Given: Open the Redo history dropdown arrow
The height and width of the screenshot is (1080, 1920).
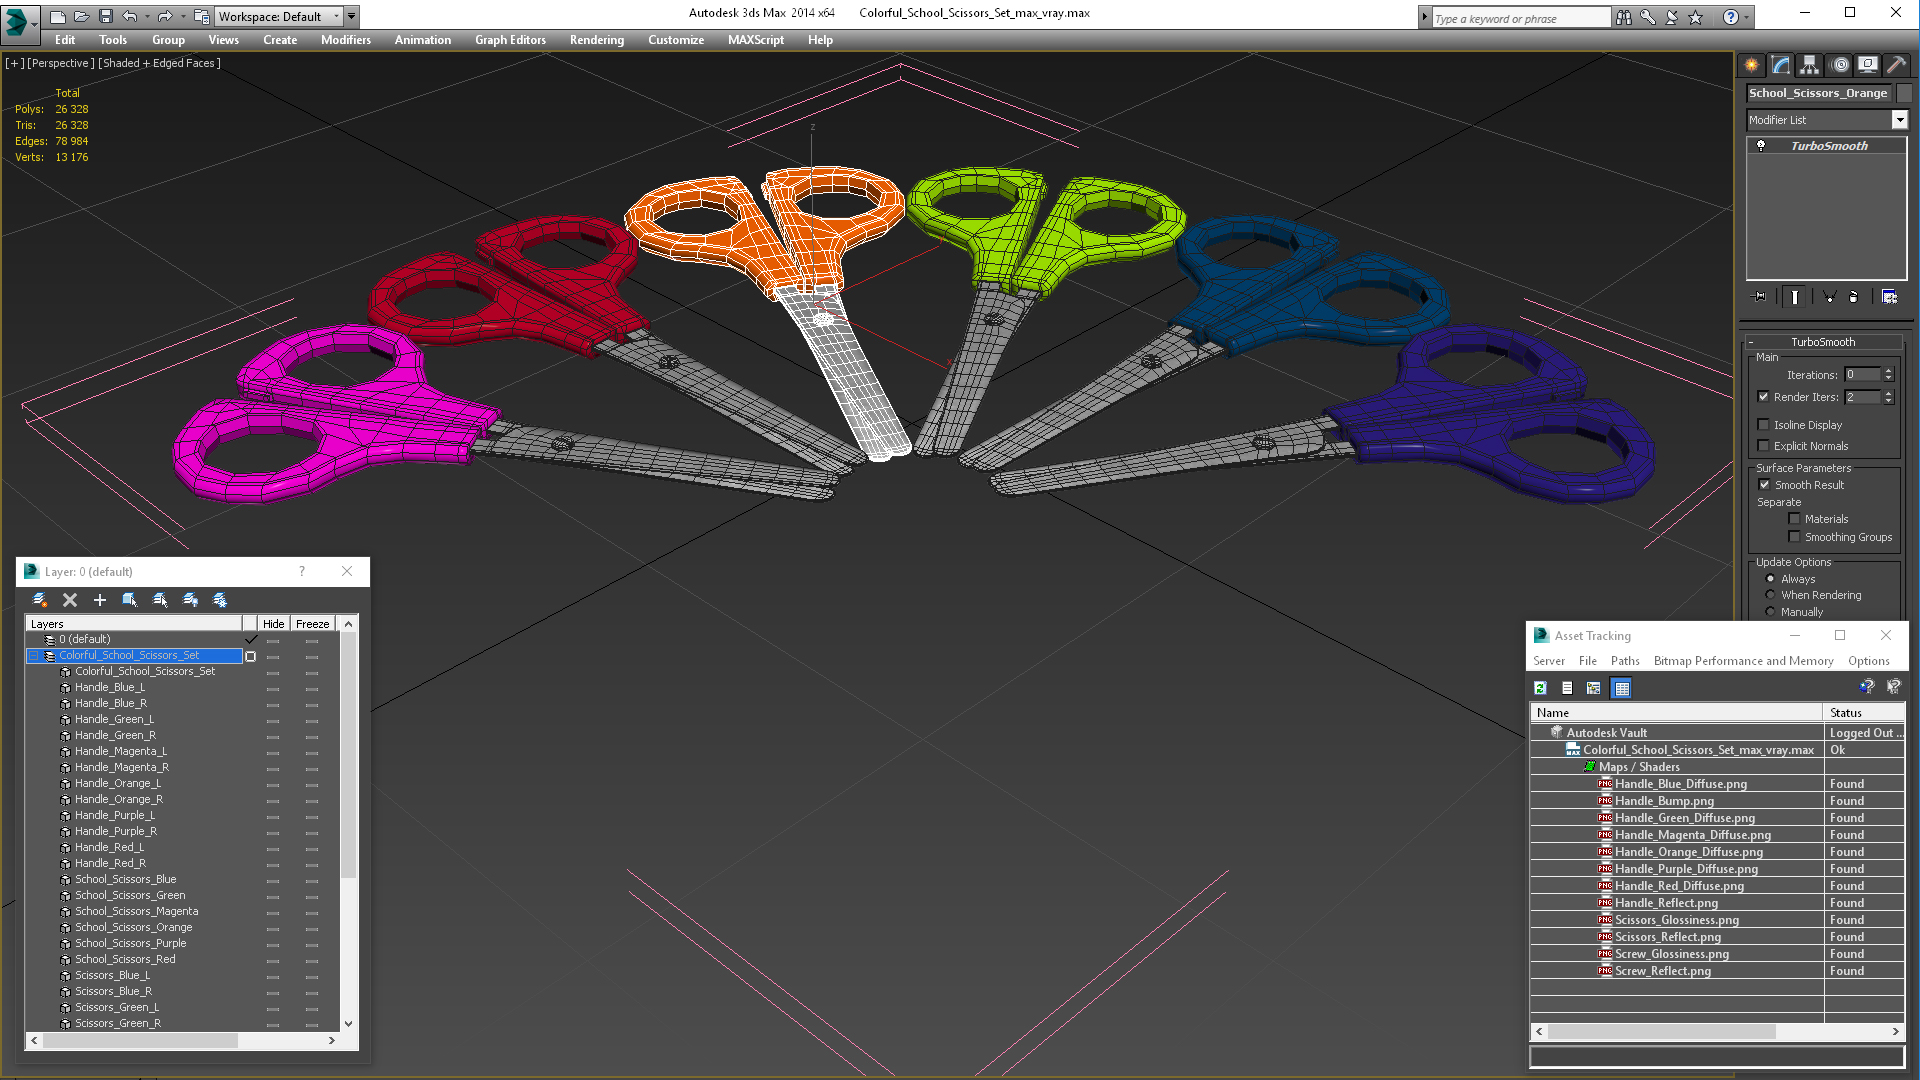Looking at the screenshot, I should [183, 17].
